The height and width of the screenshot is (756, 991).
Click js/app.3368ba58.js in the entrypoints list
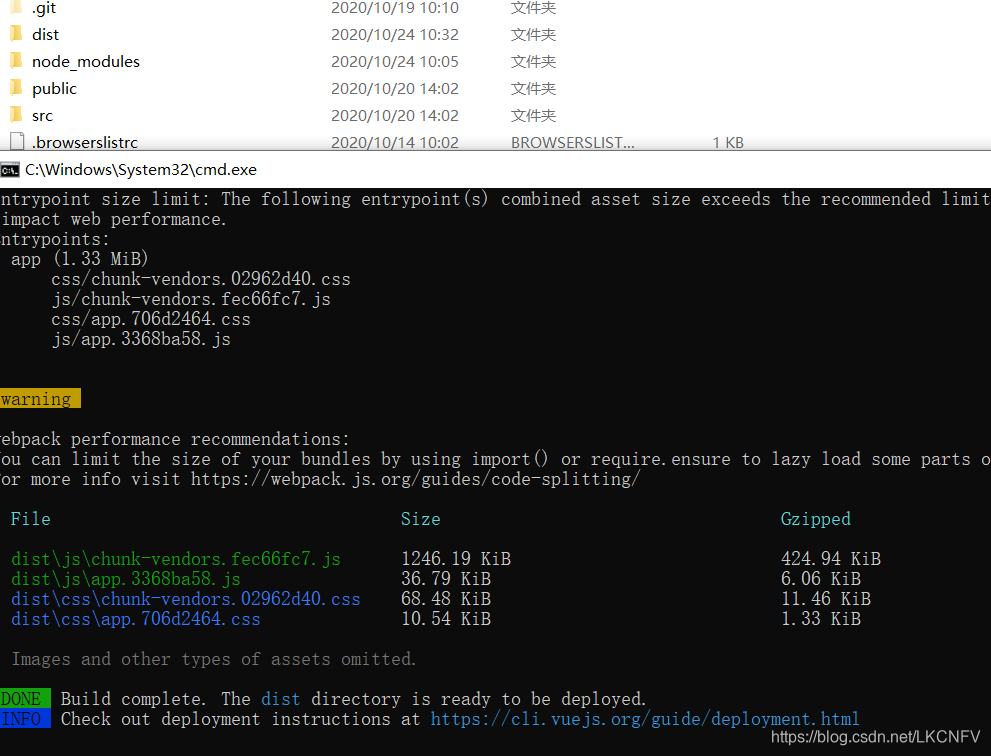tap(141, 339)
